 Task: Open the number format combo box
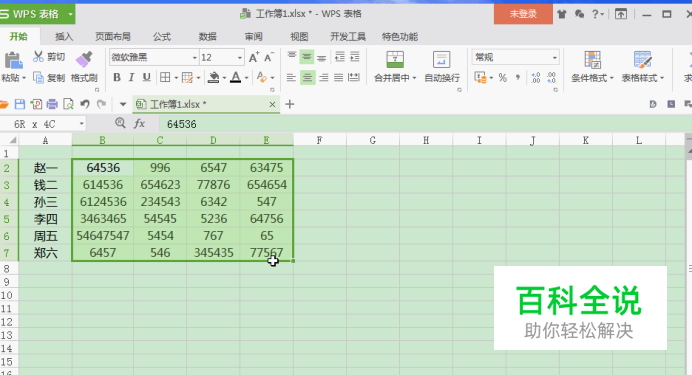click(515, 57)
